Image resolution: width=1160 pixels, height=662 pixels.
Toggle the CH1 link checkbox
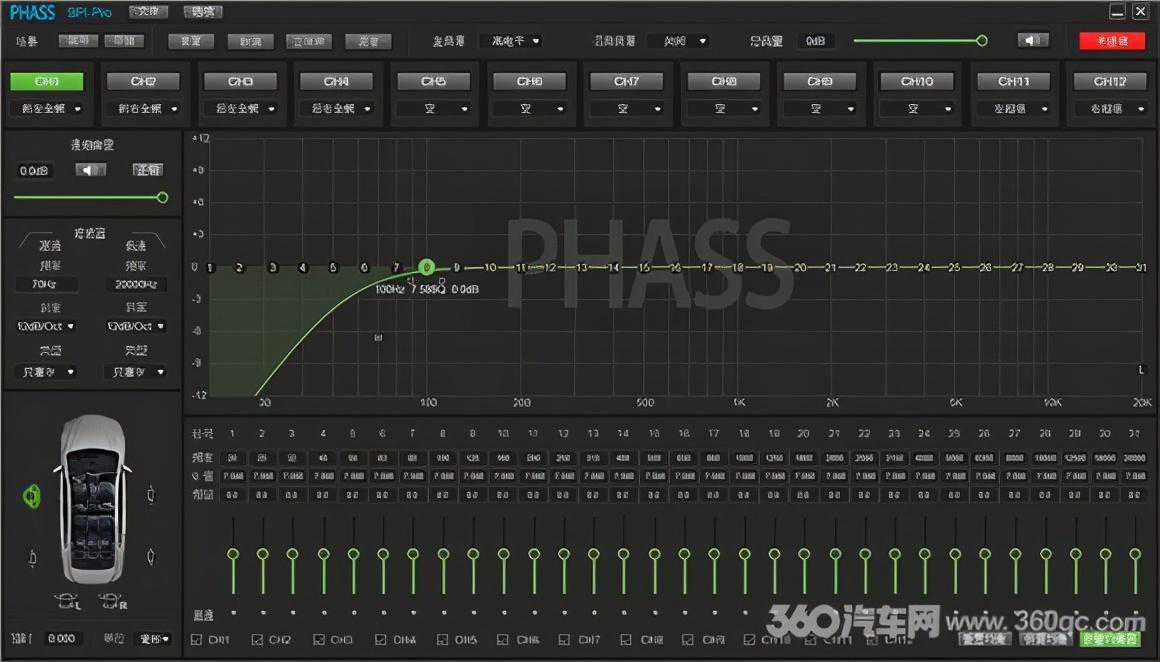[x=196, y=639]
